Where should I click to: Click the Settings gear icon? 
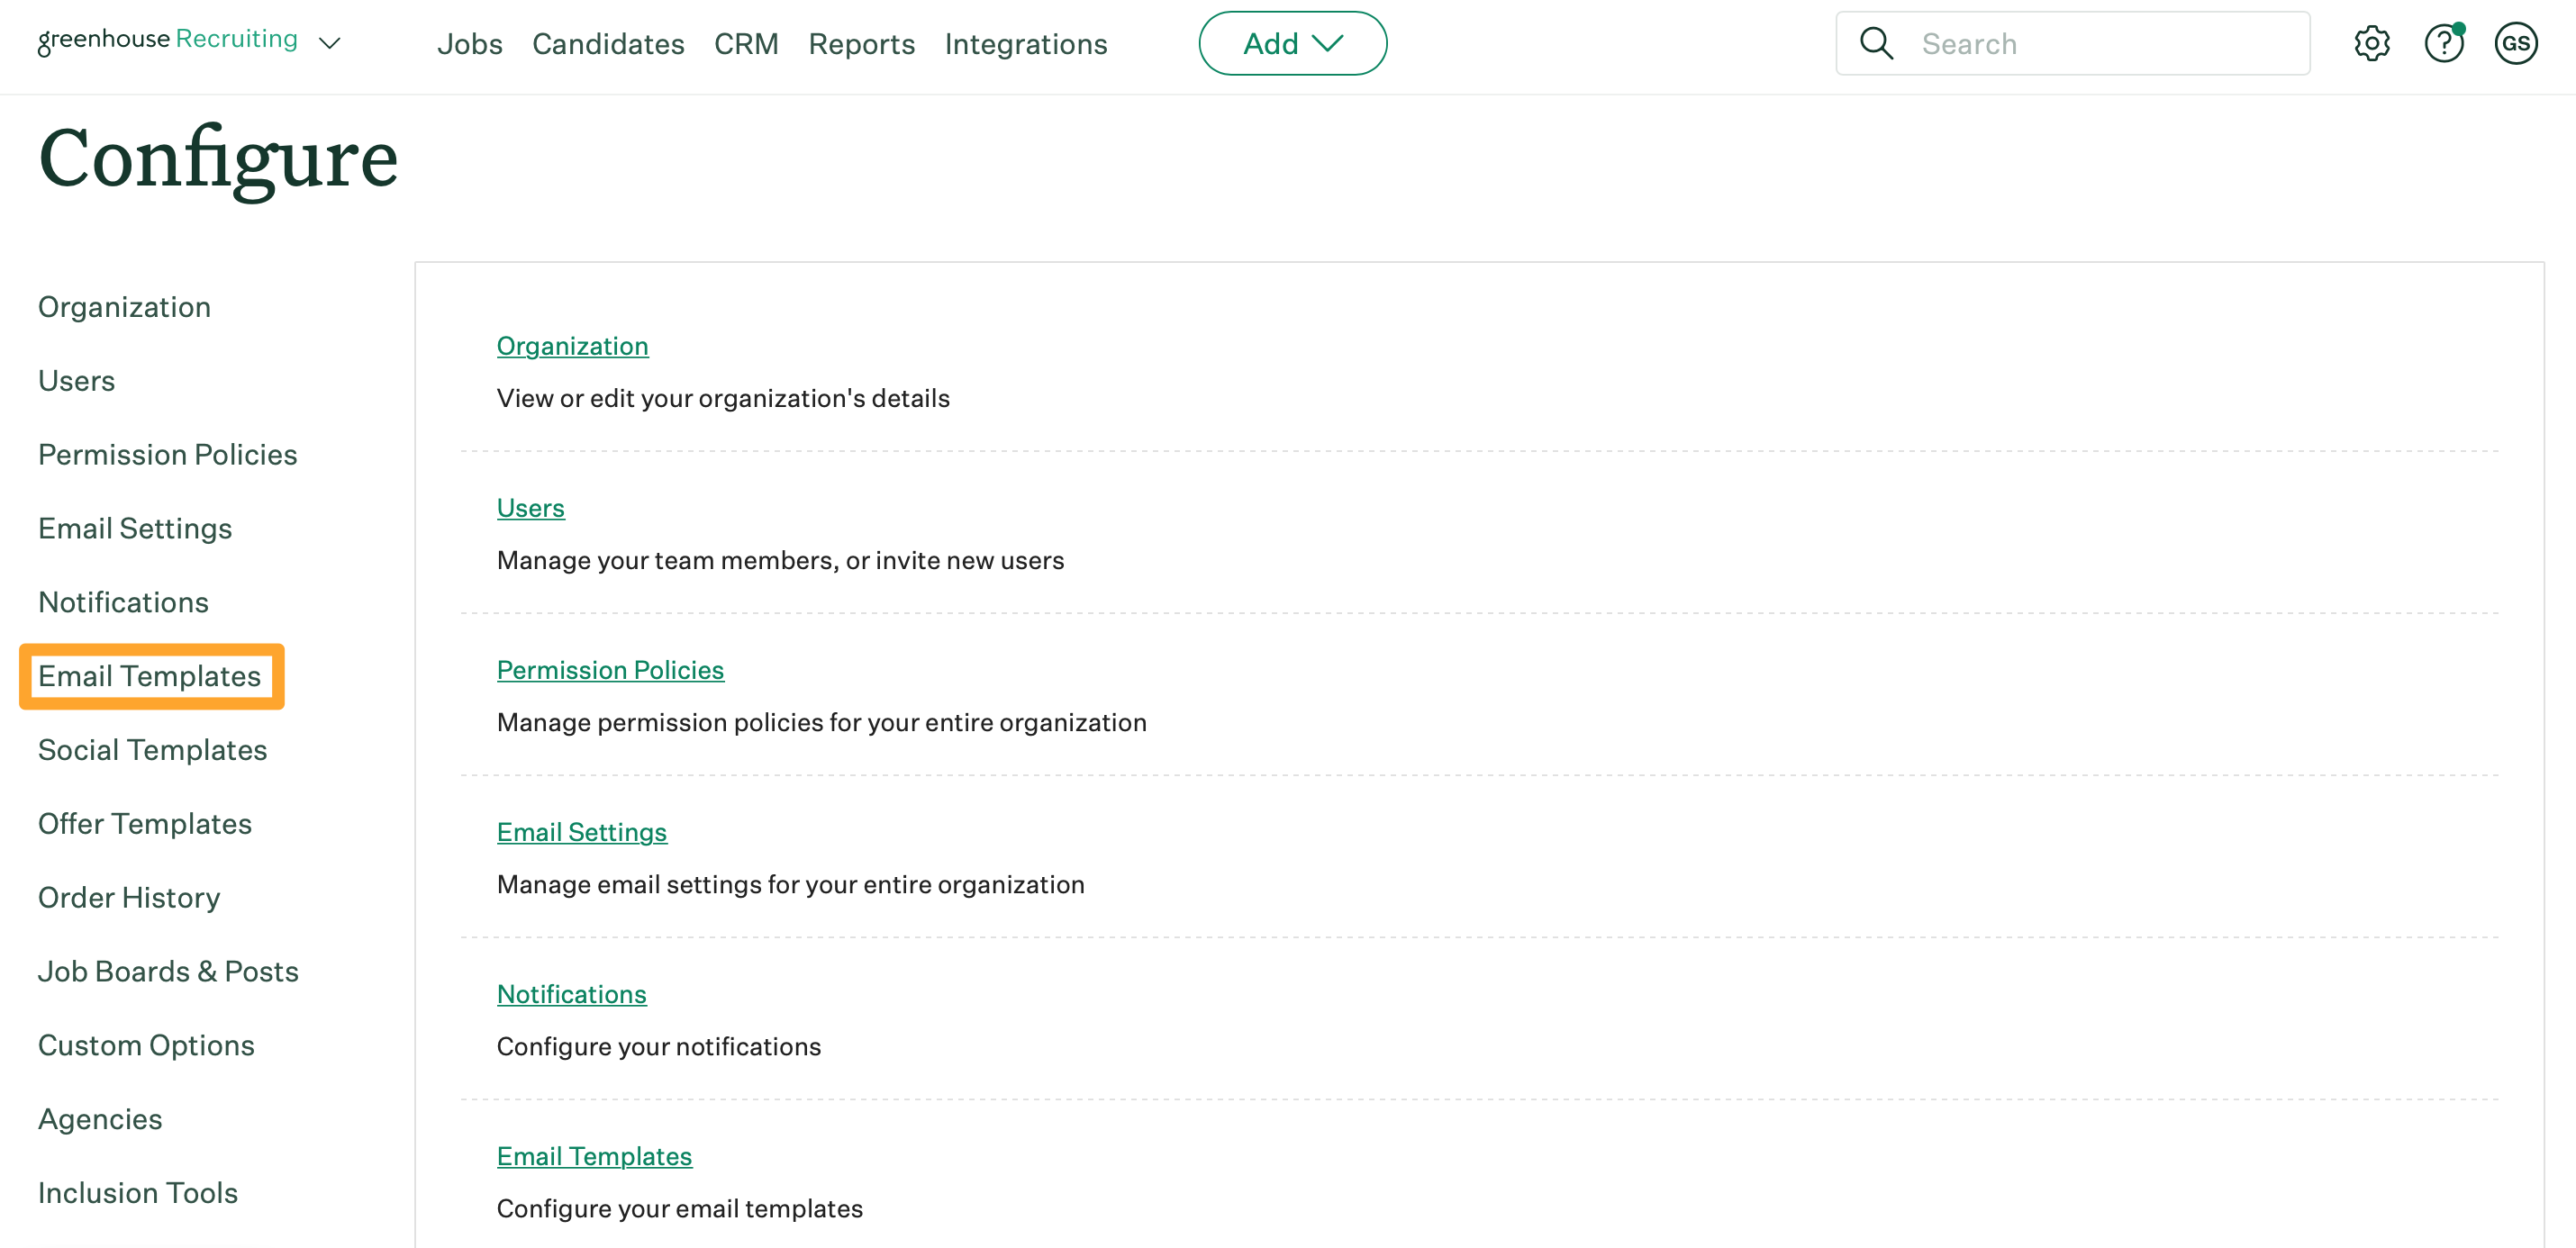(2372, 42)
